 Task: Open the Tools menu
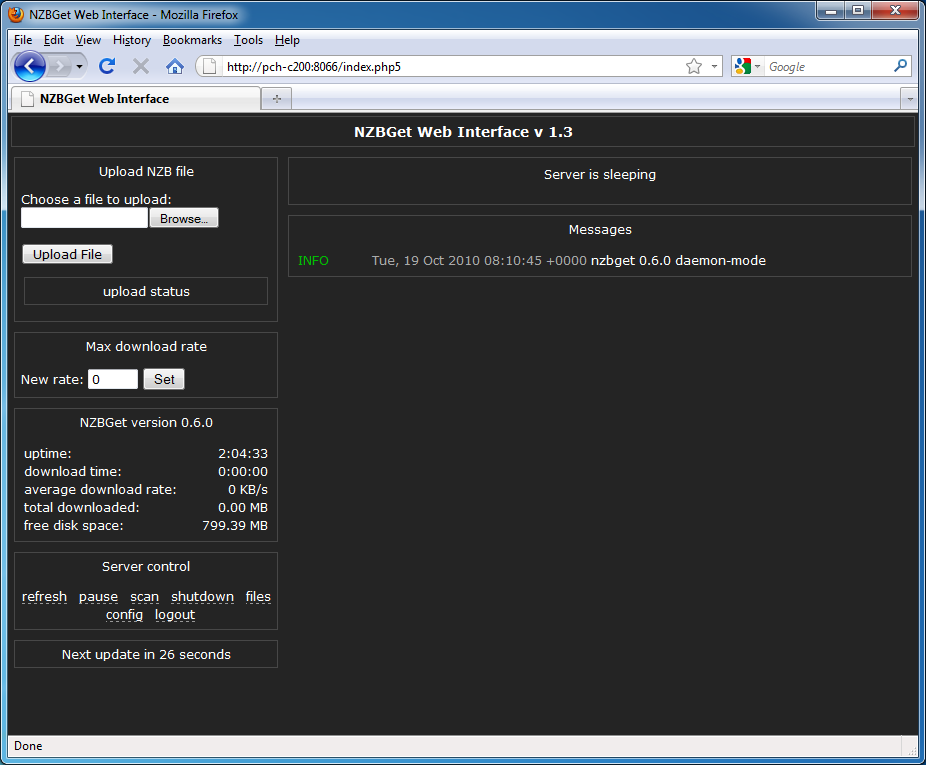click(x=248, y=40)
